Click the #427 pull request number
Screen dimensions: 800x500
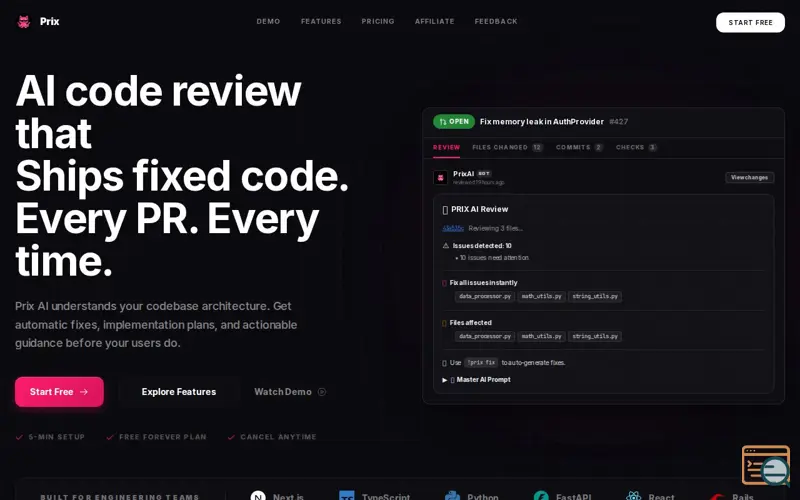pos(618,121)
